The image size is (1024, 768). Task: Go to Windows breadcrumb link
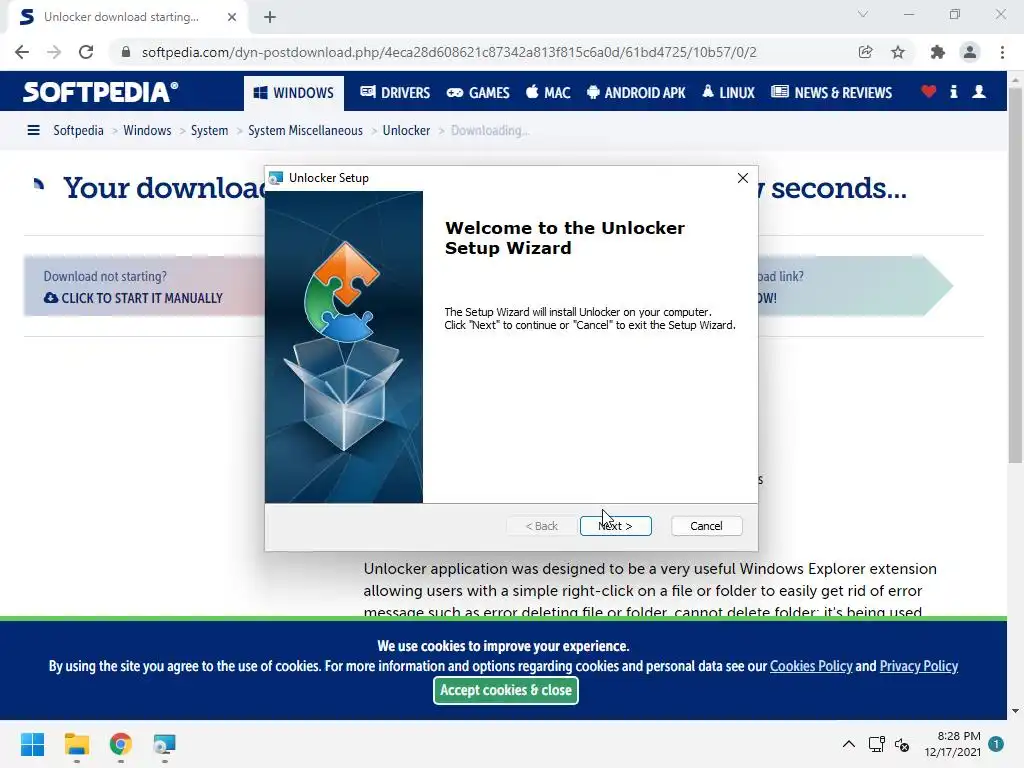(x=147, y=130)
